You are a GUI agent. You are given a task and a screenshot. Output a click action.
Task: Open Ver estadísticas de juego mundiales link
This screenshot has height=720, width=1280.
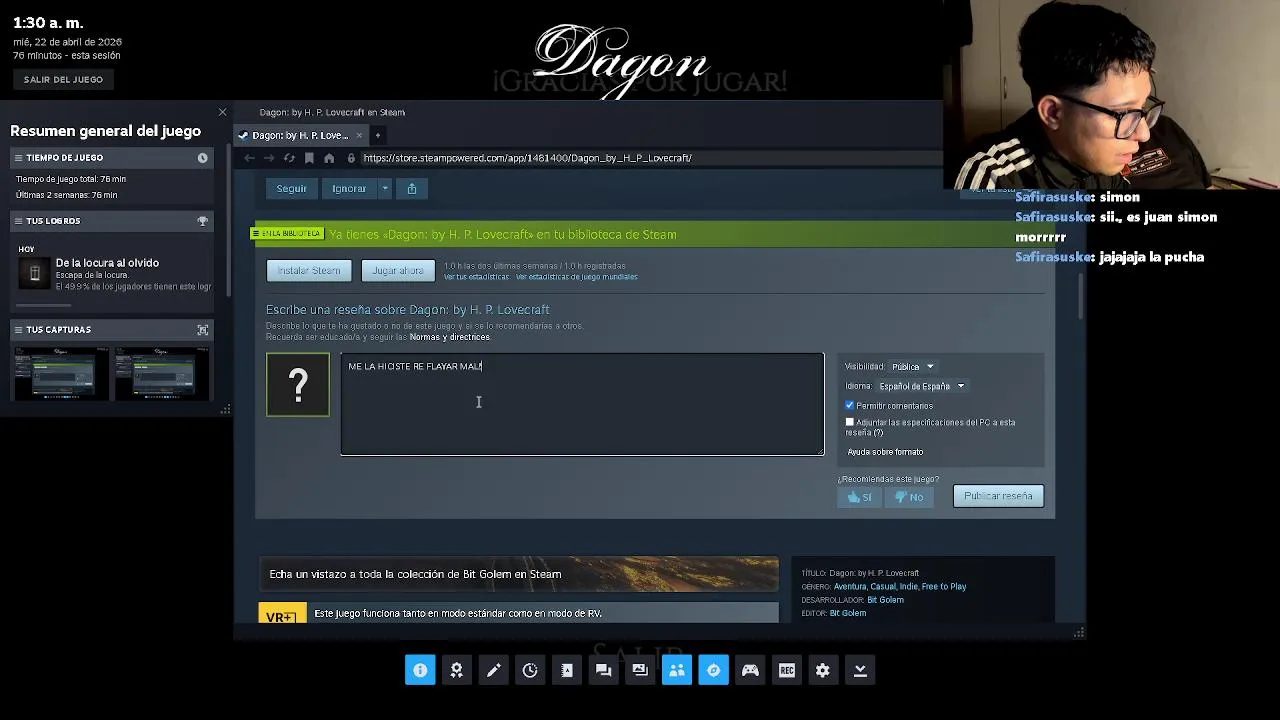(577, 277)
